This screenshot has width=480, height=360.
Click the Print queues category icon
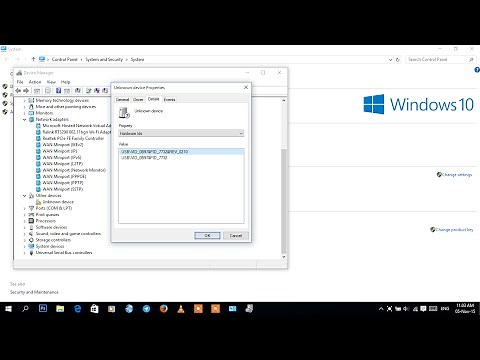pyautogui.click(x=31, y=215)
